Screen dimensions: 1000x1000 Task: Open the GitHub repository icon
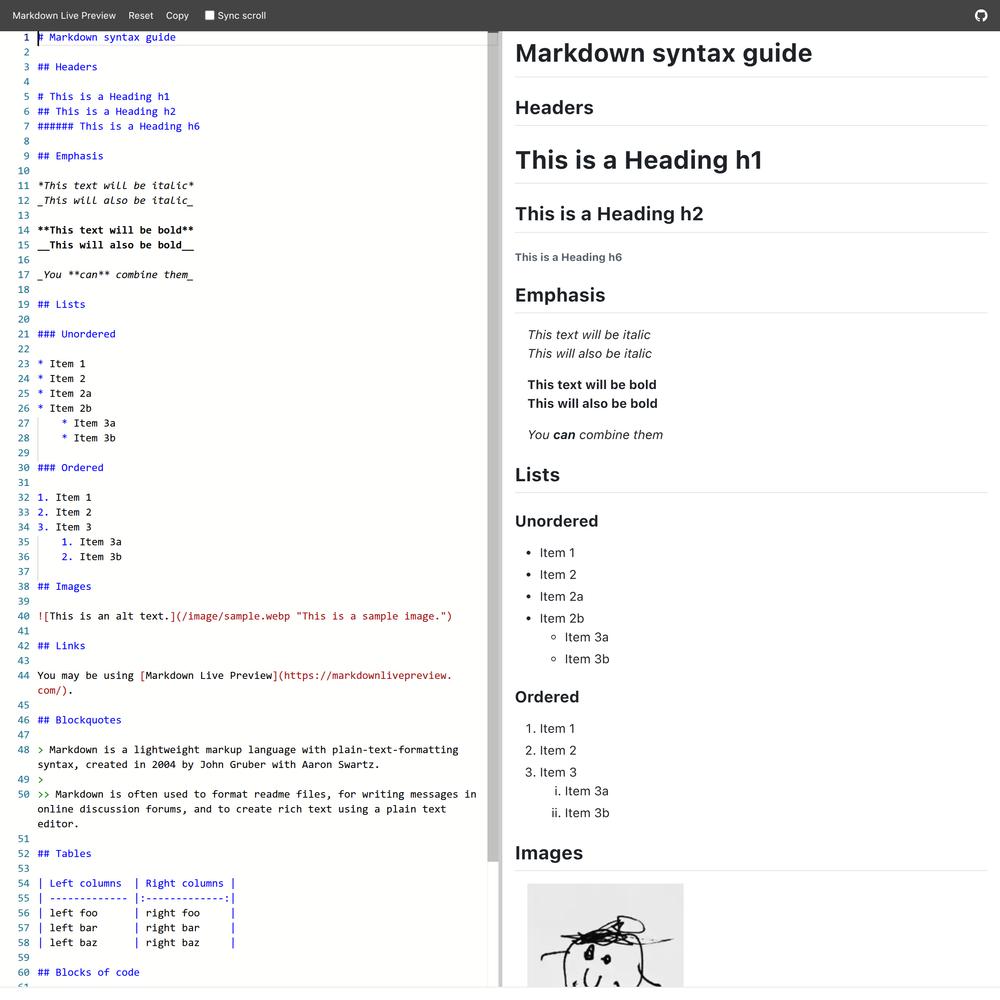click(x=981, y=15)
